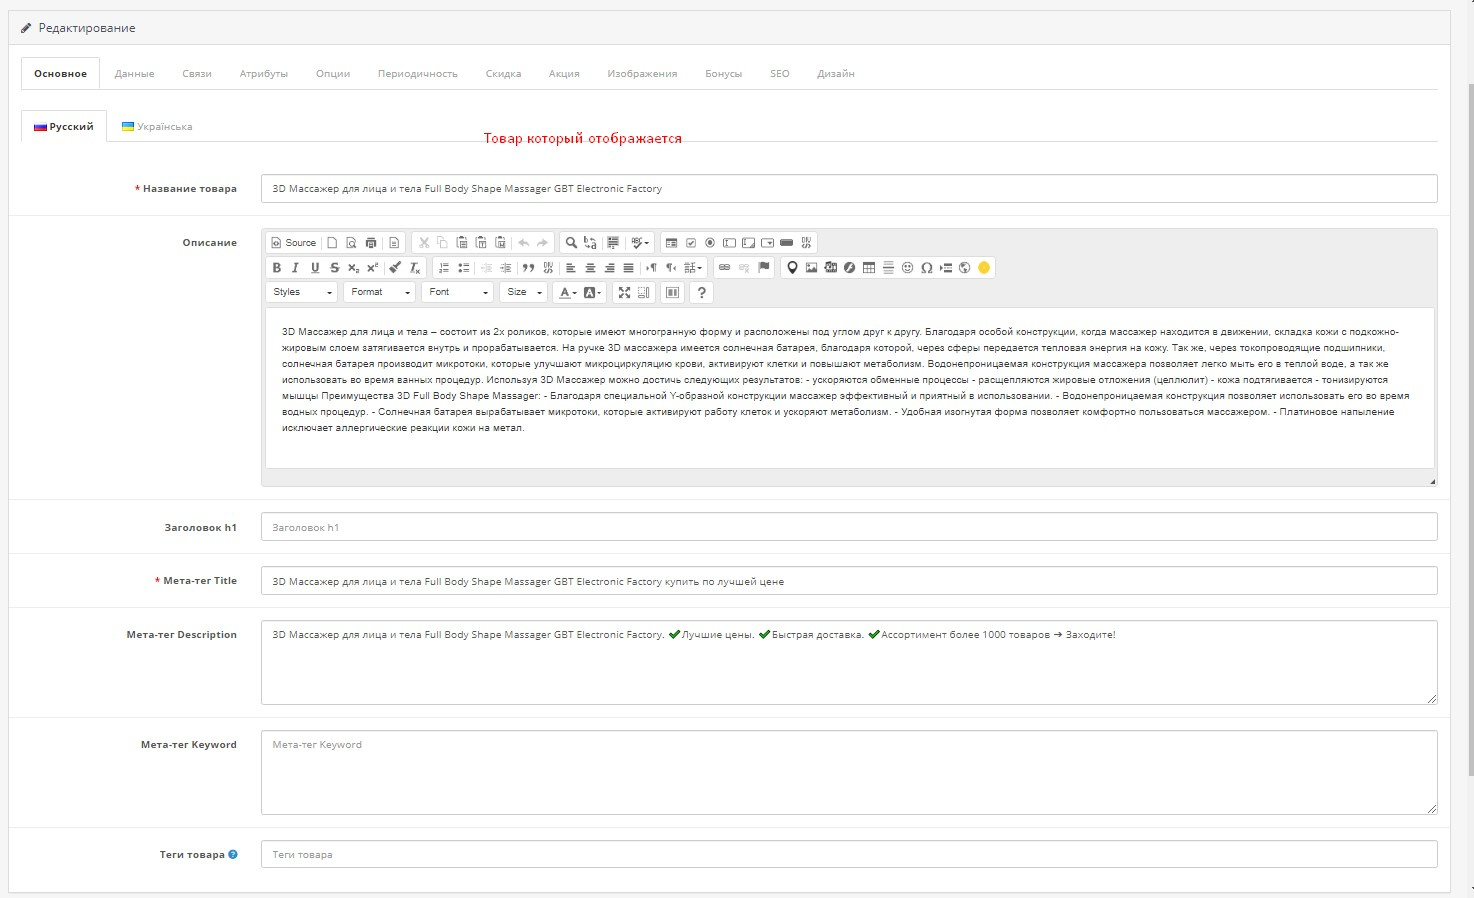Open the Set Language dropdown
The height and width of the screenshot is (898, 1474).
coord(694,268)
